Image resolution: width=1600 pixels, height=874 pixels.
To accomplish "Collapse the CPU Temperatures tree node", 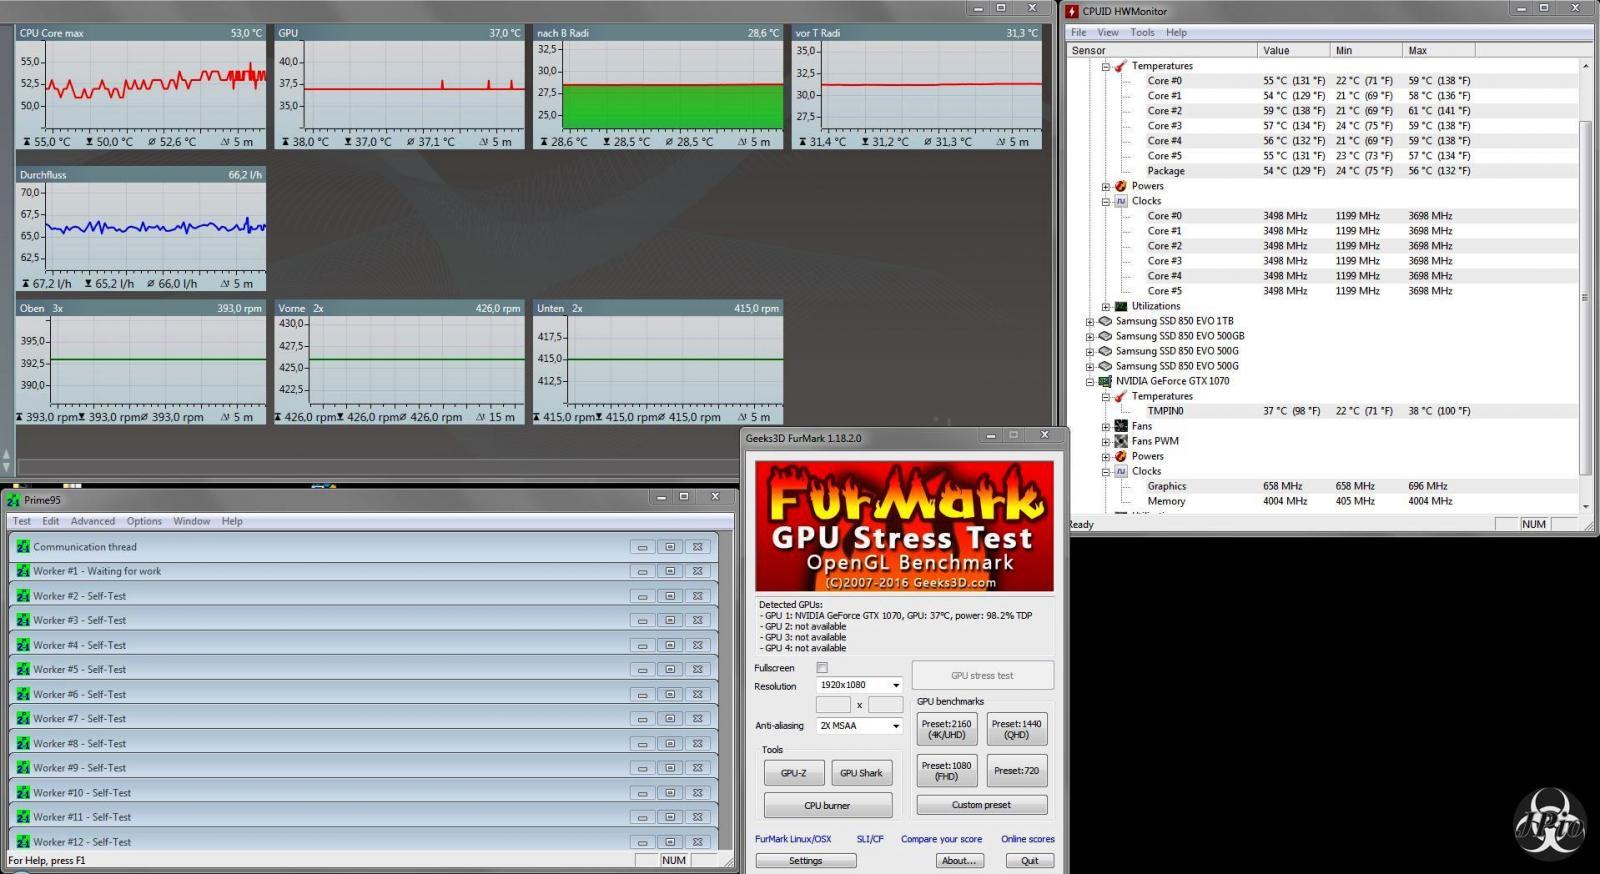I will (1106, 66).
